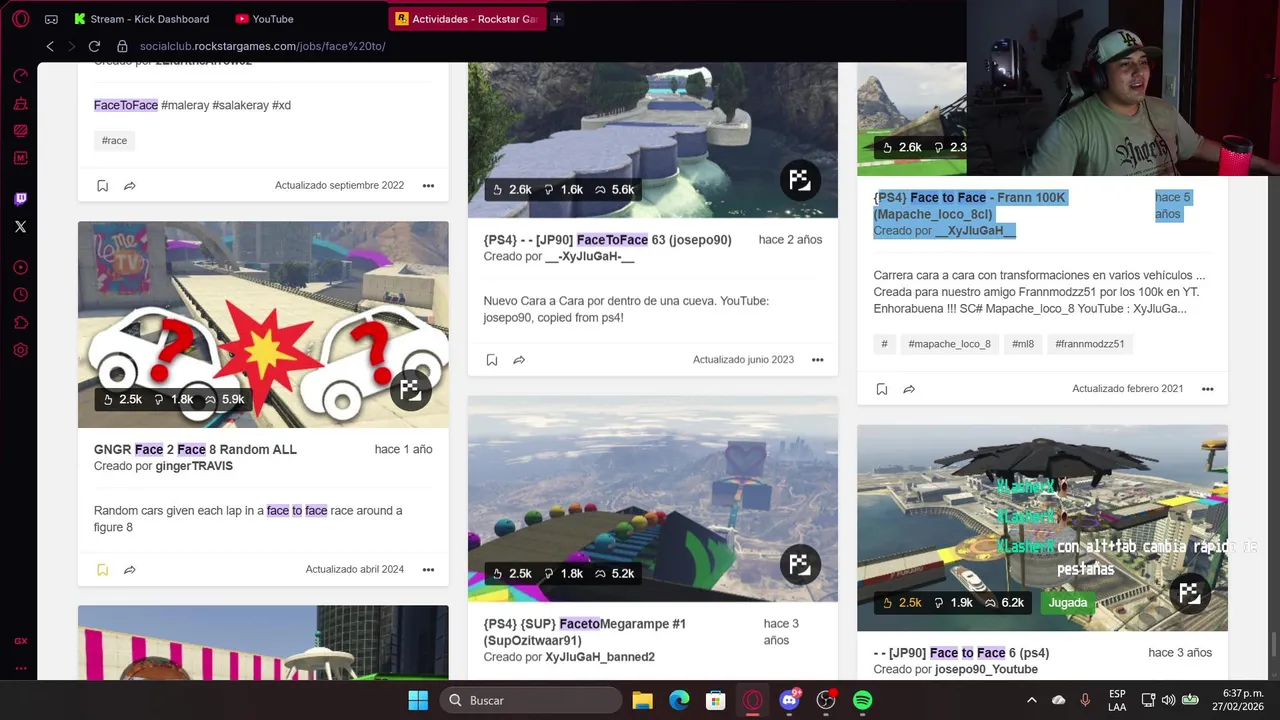Screen dimensions: 1280x720
Task: Open the #frannmodzz51 tag
Action: coord(1089,344)
